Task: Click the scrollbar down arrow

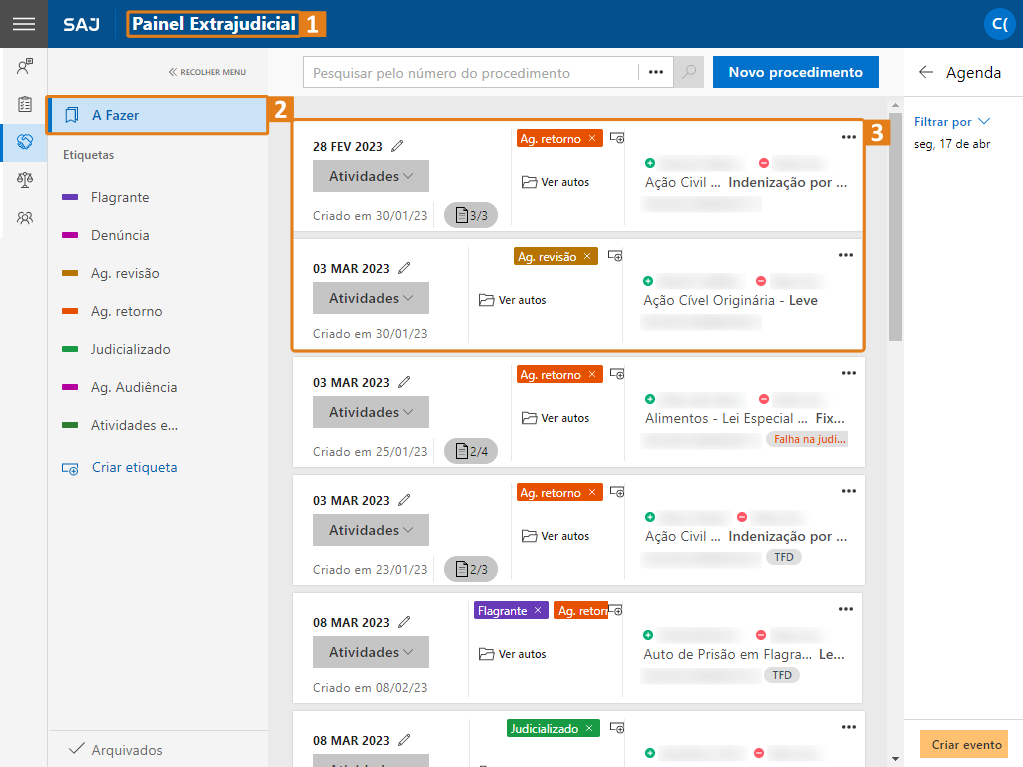Action: 895,759
